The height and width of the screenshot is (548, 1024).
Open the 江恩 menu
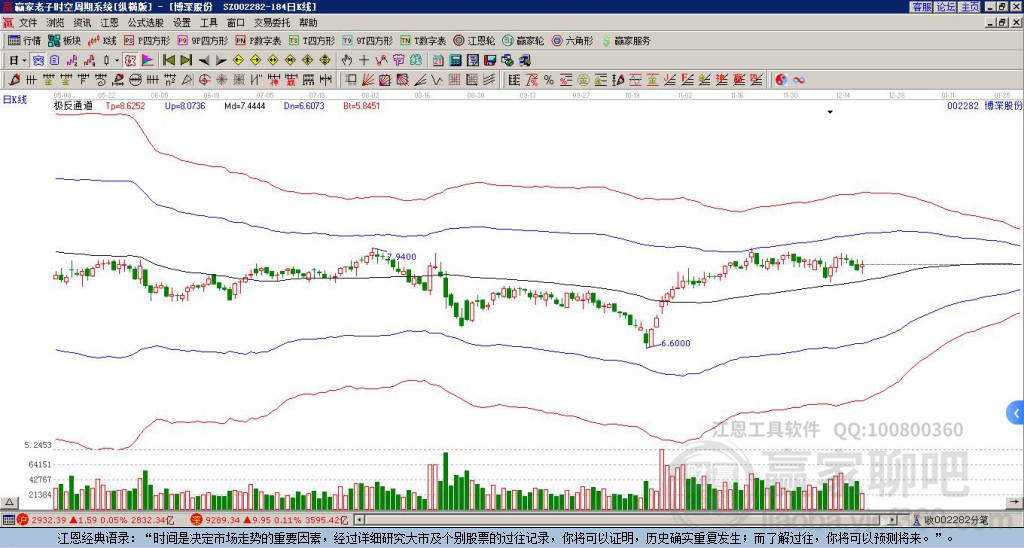[x=110, y=23]
